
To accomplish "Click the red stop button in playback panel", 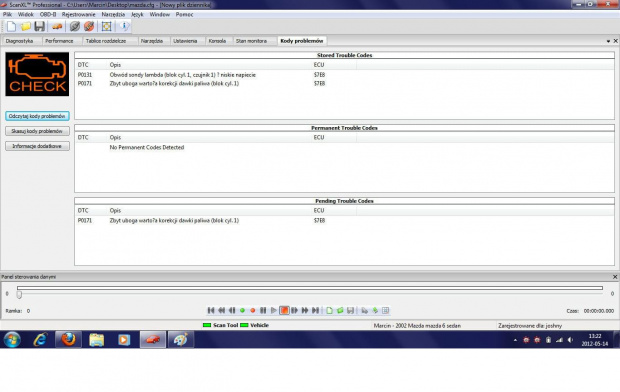I will click(284, 311).
